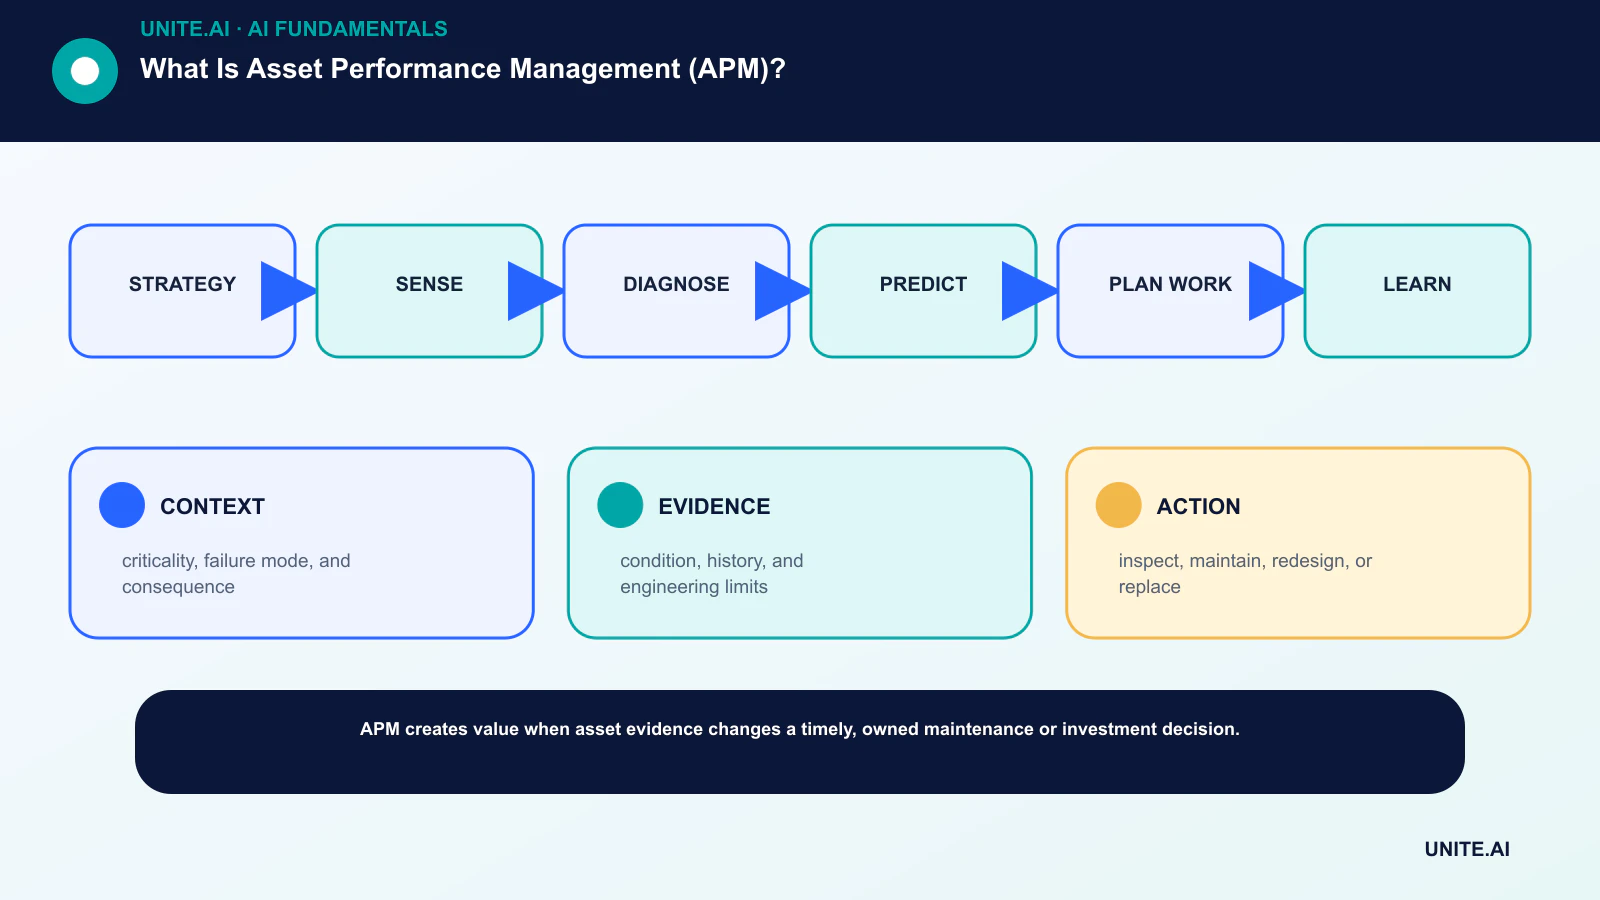Click the teal circle beside EVIDENCE

(620, 505)
